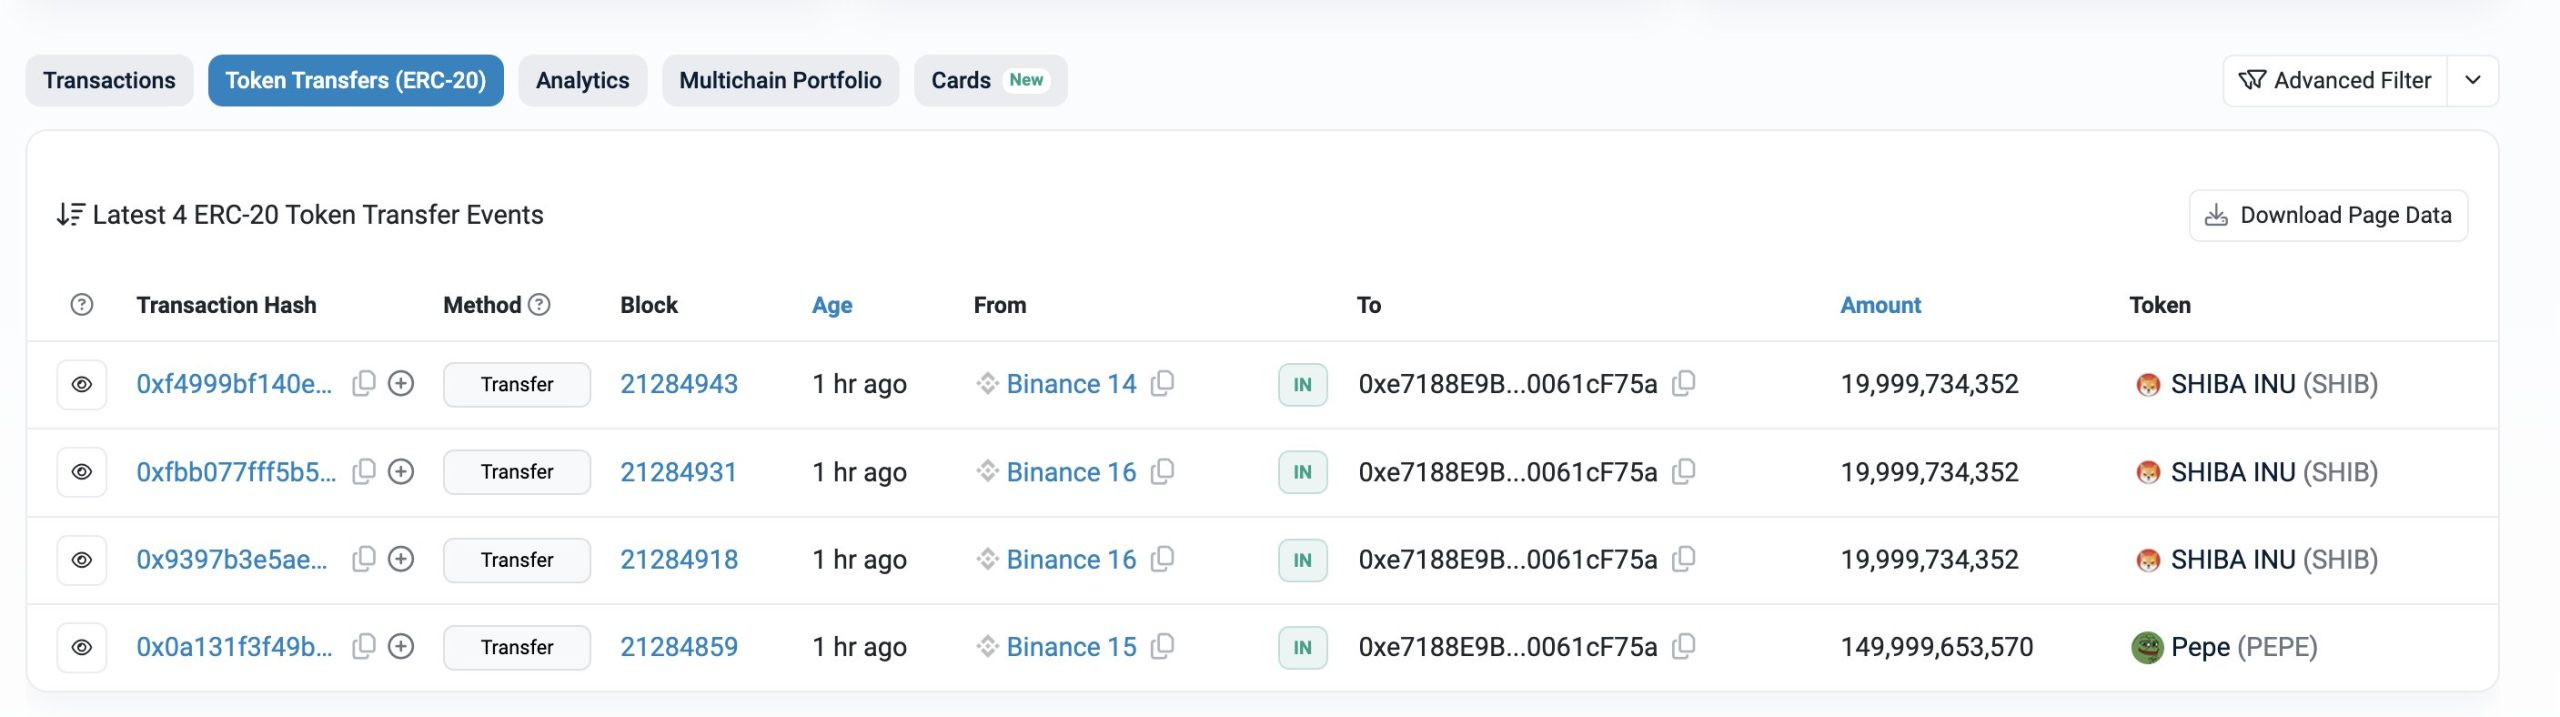
Task: Copy the Binance 15 sender address
Action: tap(1162, 647)
